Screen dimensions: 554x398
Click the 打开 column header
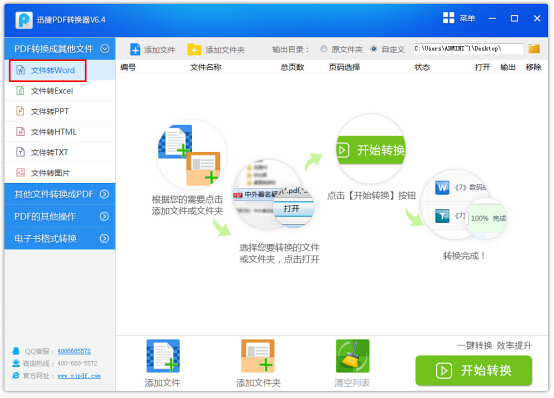[482, 67]
